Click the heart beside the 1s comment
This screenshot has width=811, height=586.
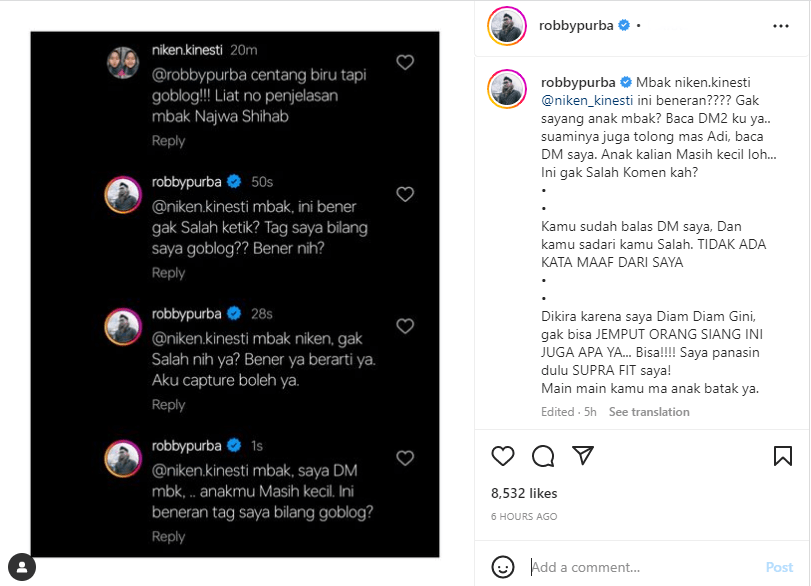pos(405,458)
